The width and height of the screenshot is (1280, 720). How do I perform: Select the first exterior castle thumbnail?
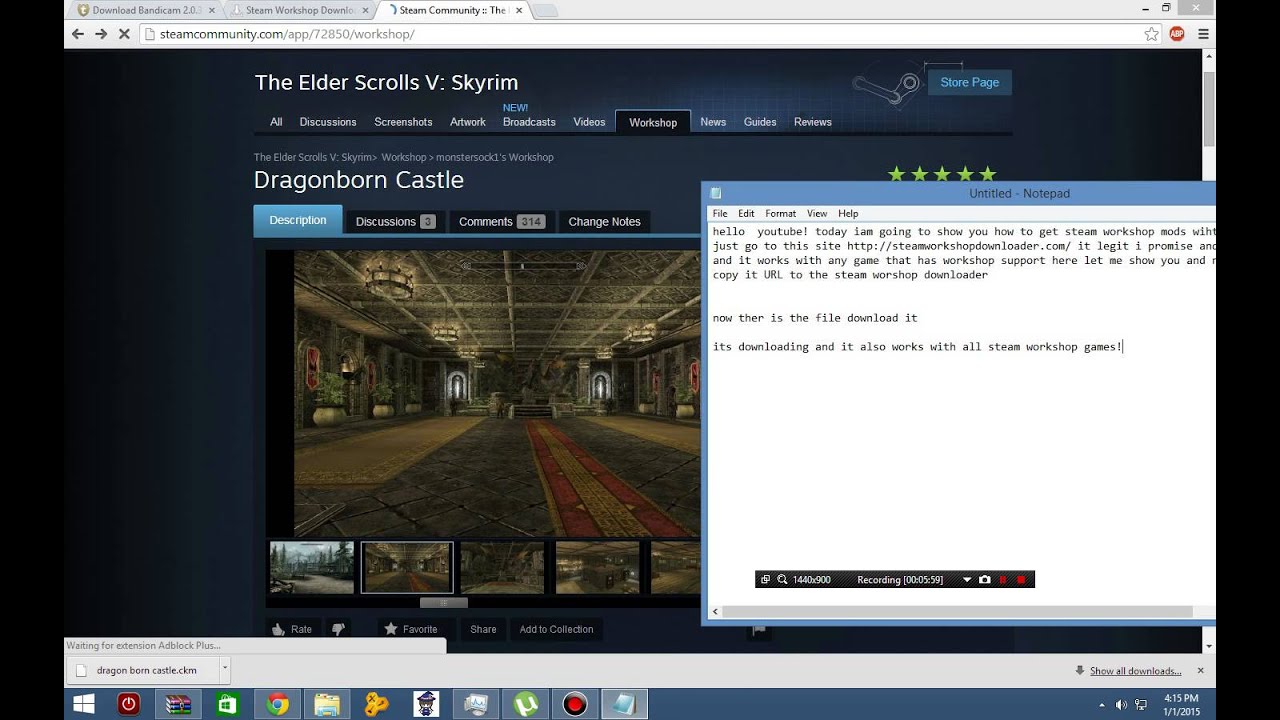coord(312,568)
